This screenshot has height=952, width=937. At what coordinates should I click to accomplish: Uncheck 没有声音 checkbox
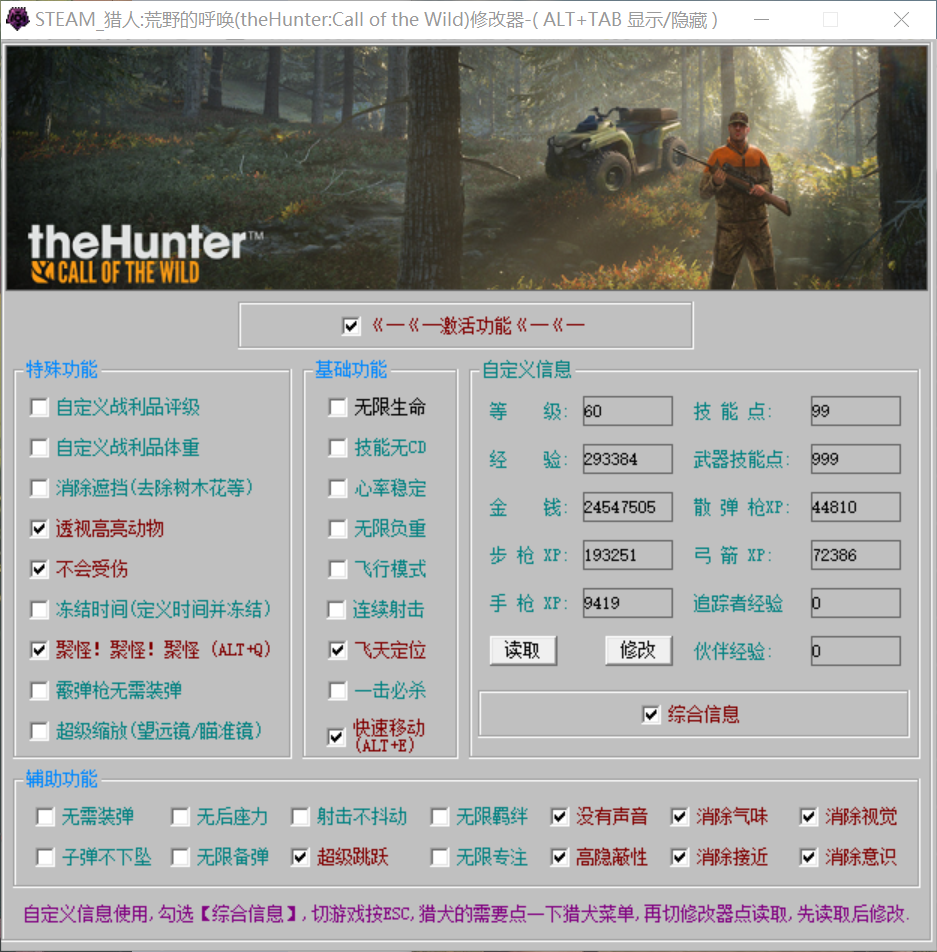(559, 817)
